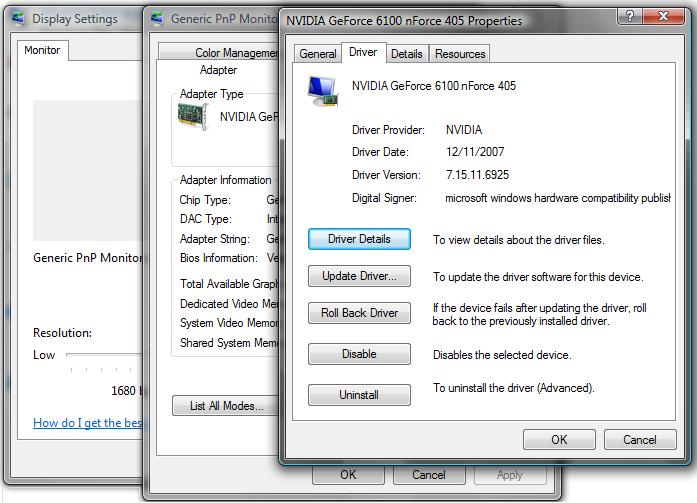Close the NVIDIA Properties dialog
The width and height of the screenshot is (697, 503).
pos(663,16)
